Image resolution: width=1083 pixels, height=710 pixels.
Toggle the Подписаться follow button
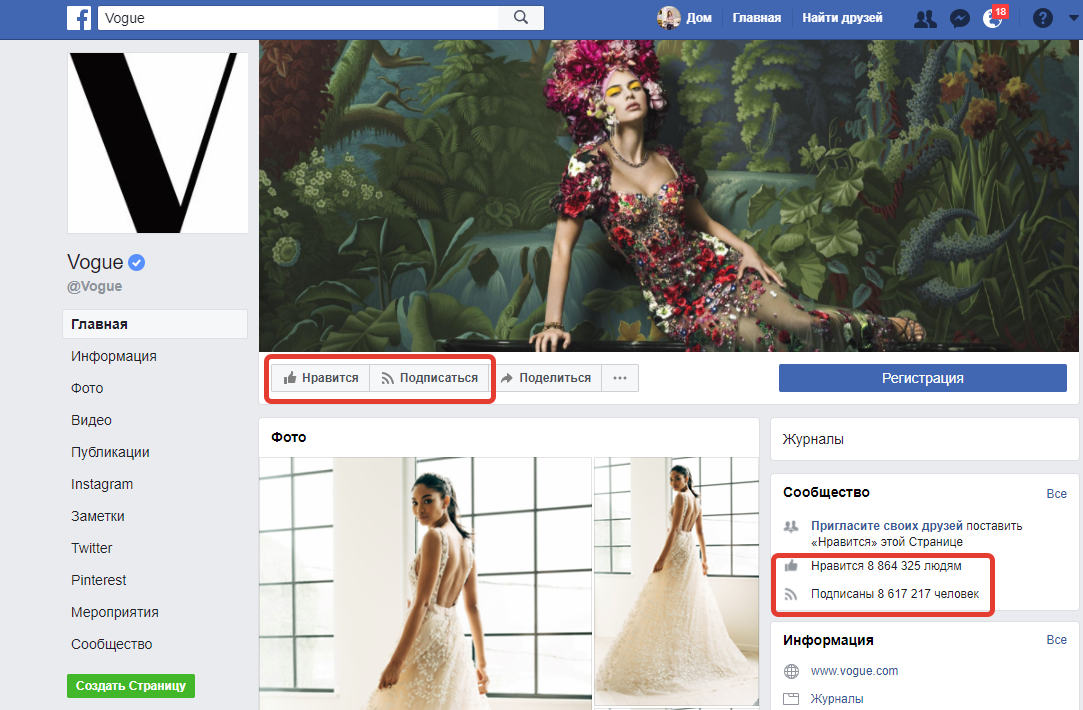430,378
